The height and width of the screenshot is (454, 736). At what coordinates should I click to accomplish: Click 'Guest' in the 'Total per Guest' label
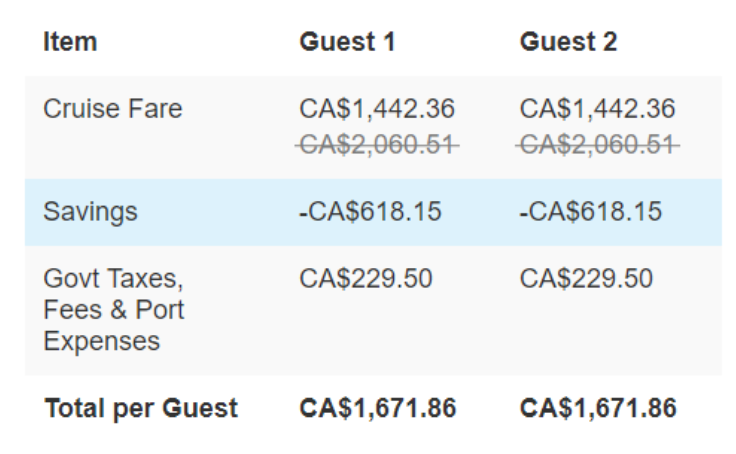pyautogui.click(x=204, y=408)
